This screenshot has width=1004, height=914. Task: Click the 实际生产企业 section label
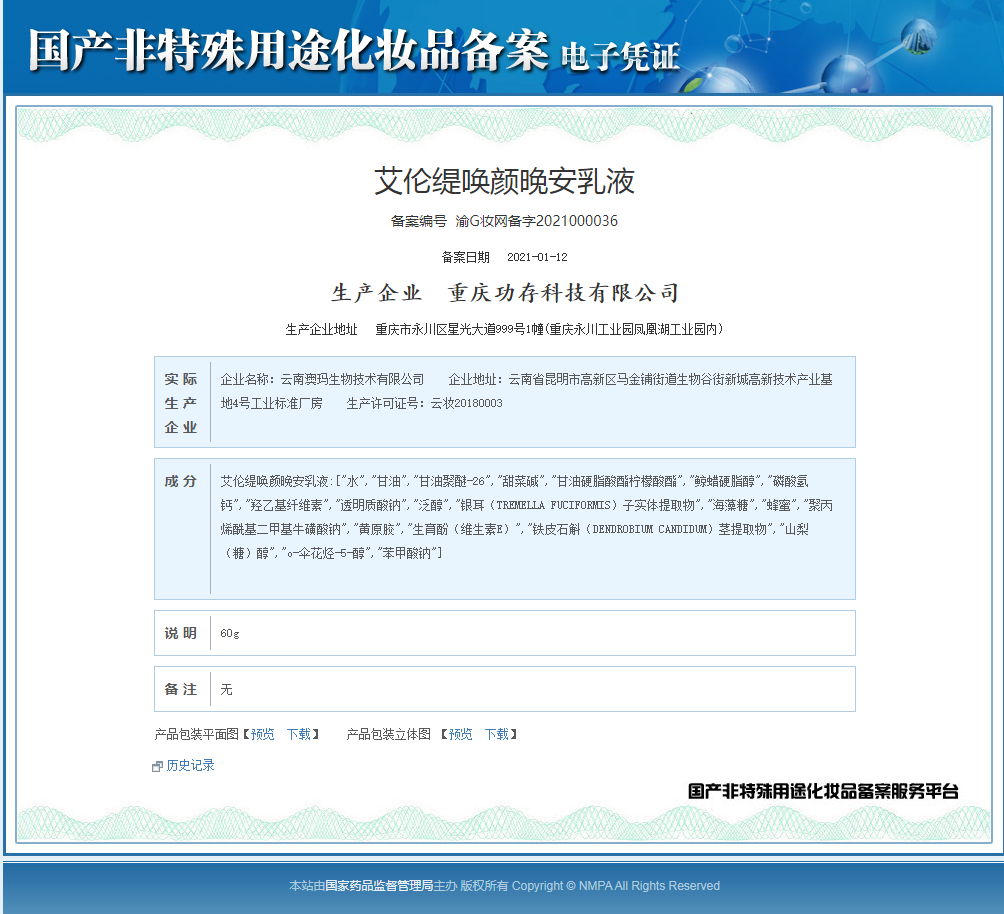coord(181,403)
